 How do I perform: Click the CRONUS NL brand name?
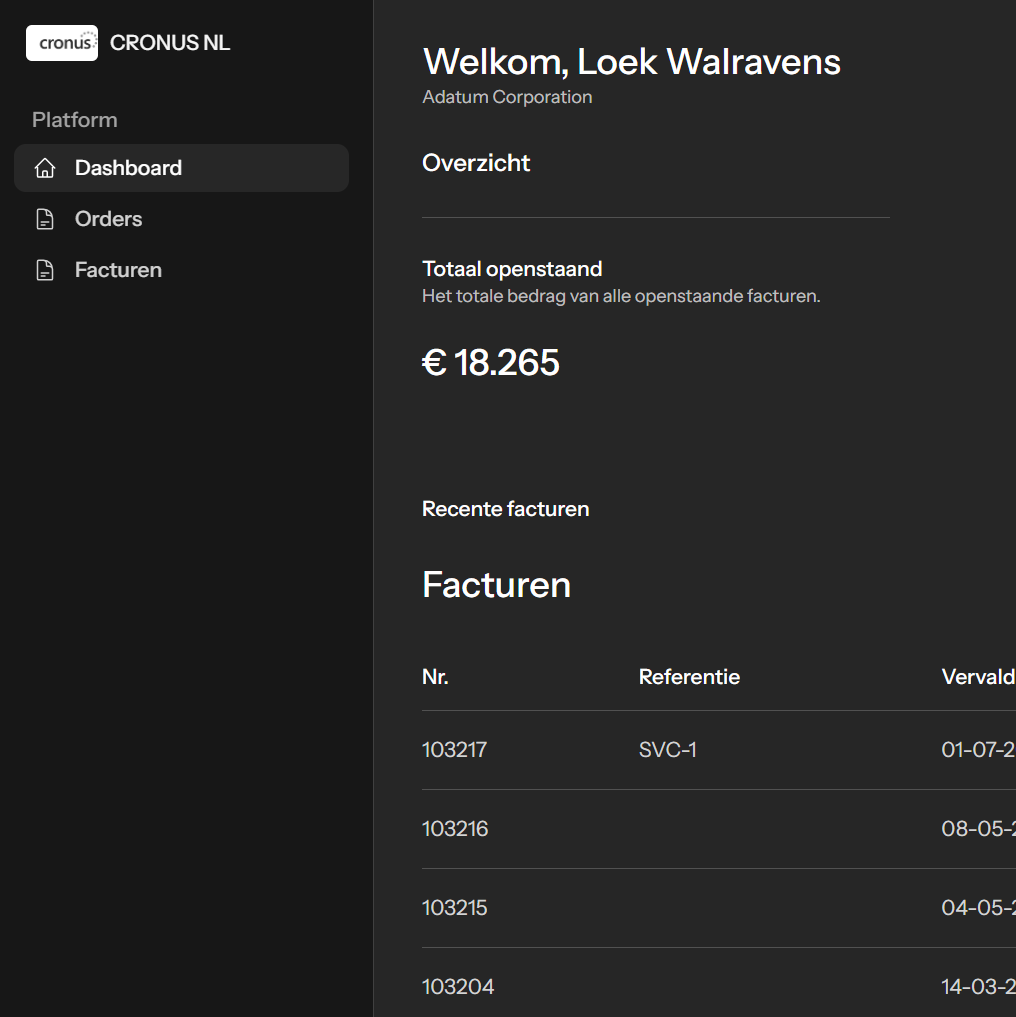tap(170, 42)
